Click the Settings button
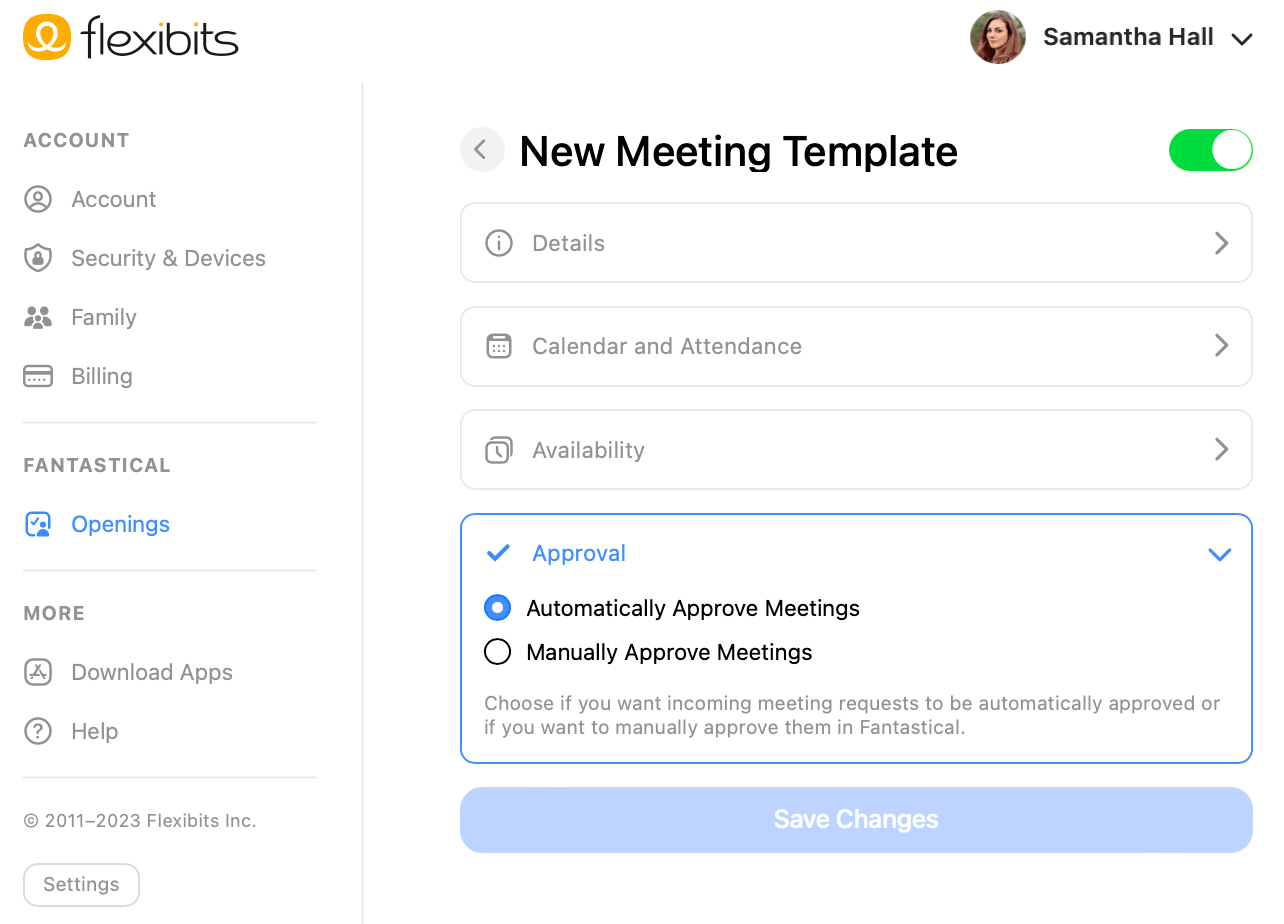Image resolution: width=1284 pixels, height=924 pixels. point(81,885)
